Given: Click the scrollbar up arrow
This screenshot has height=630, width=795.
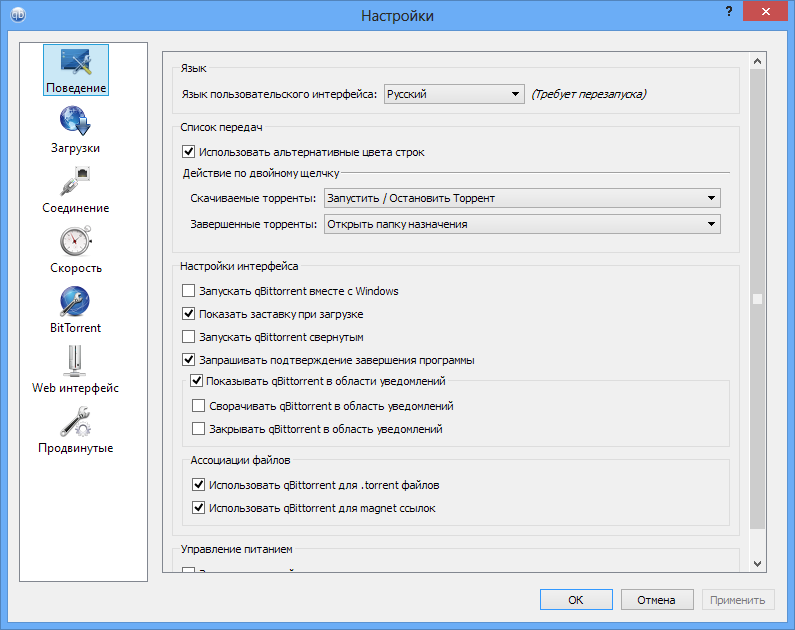Looking at the screenshot, I should pos(757,61).
